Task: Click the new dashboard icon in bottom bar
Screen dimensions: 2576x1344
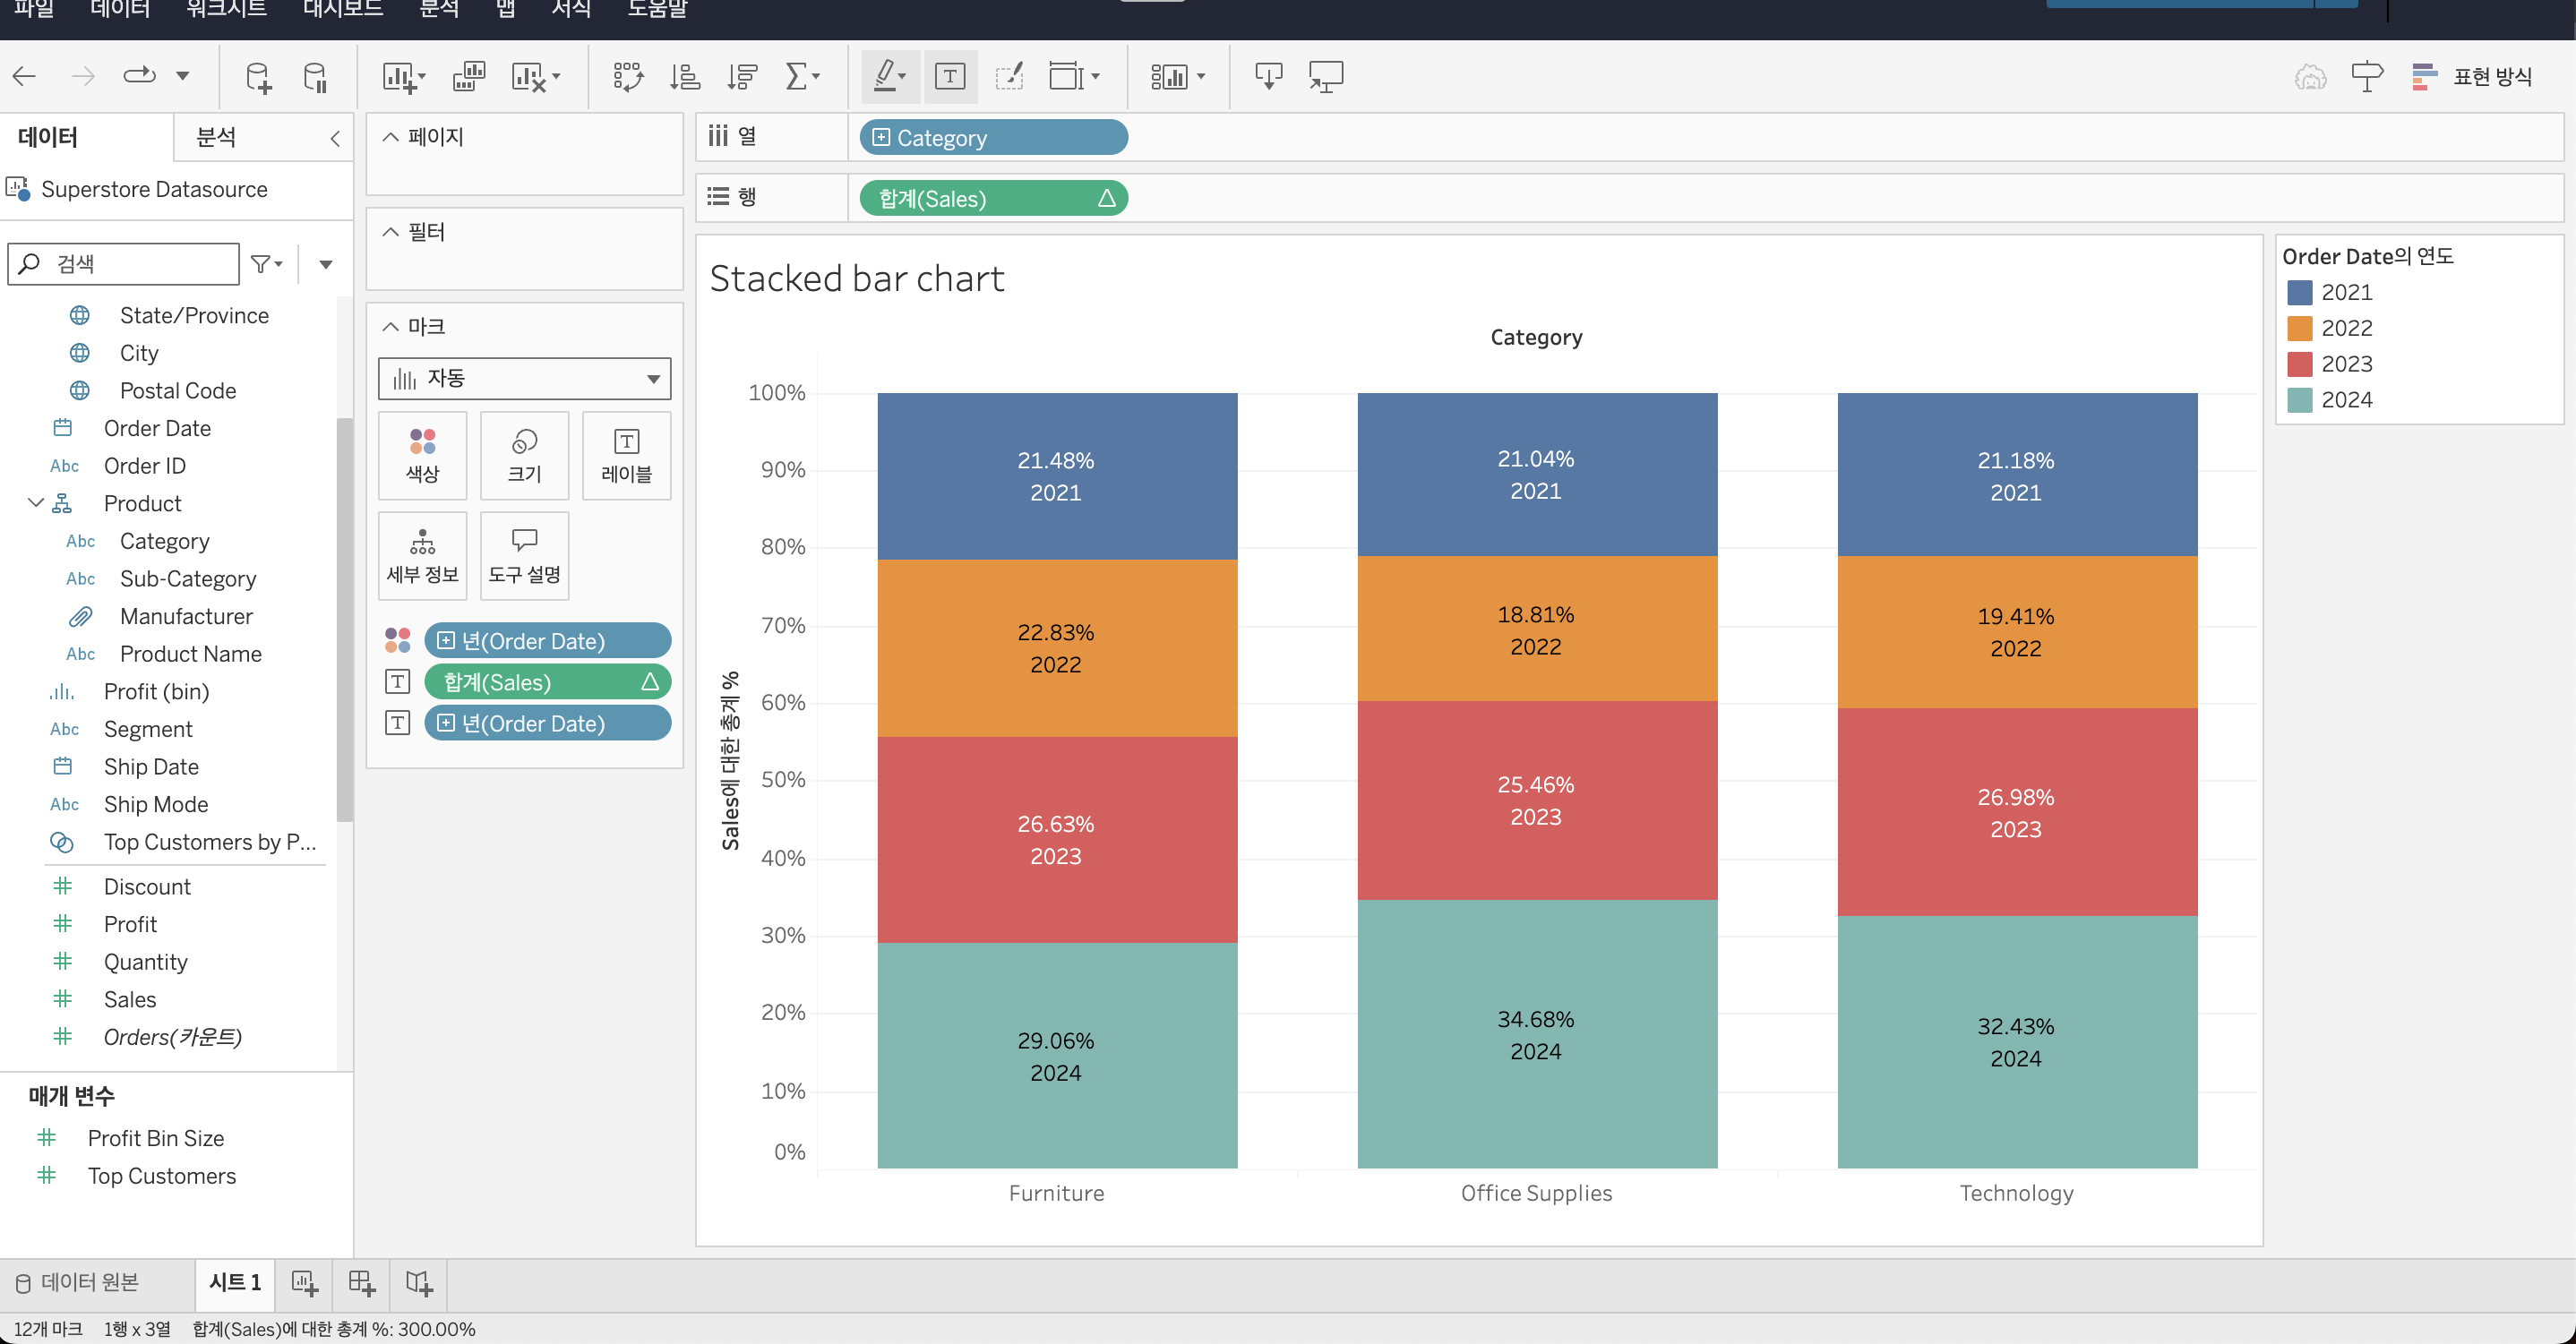Action: [x=361, y=1283]
